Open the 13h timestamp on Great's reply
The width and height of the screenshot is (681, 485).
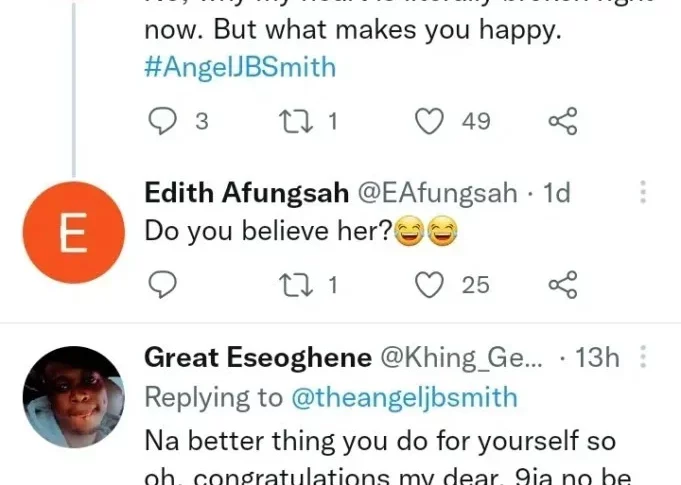[x=599, y=357]
